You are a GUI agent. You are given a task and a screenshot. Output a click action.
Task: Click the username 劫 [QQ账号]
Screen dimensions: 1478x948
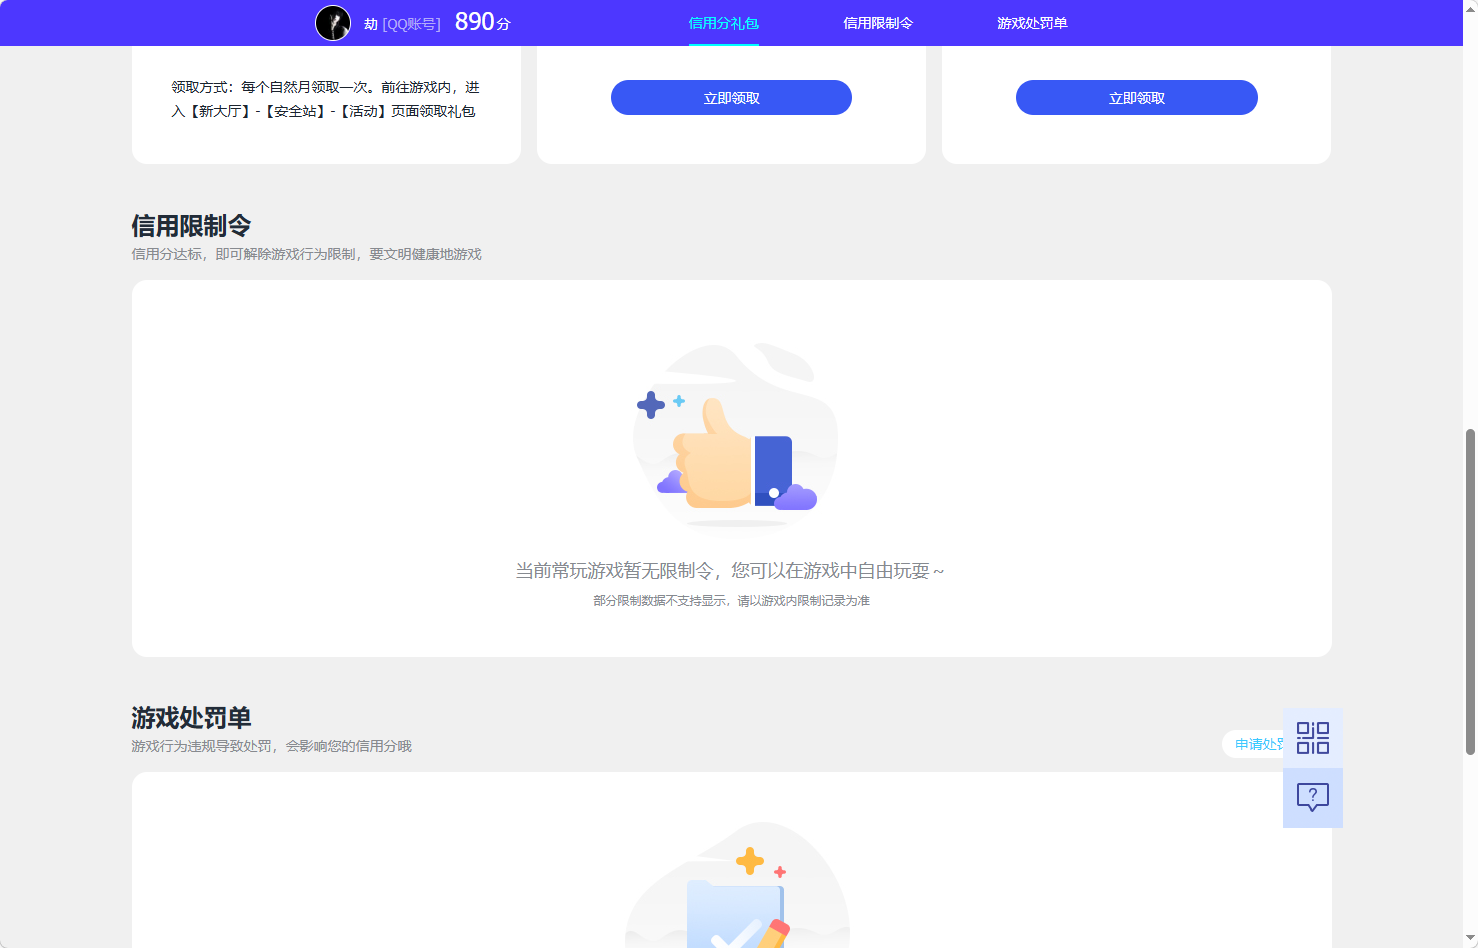(404, 23)
